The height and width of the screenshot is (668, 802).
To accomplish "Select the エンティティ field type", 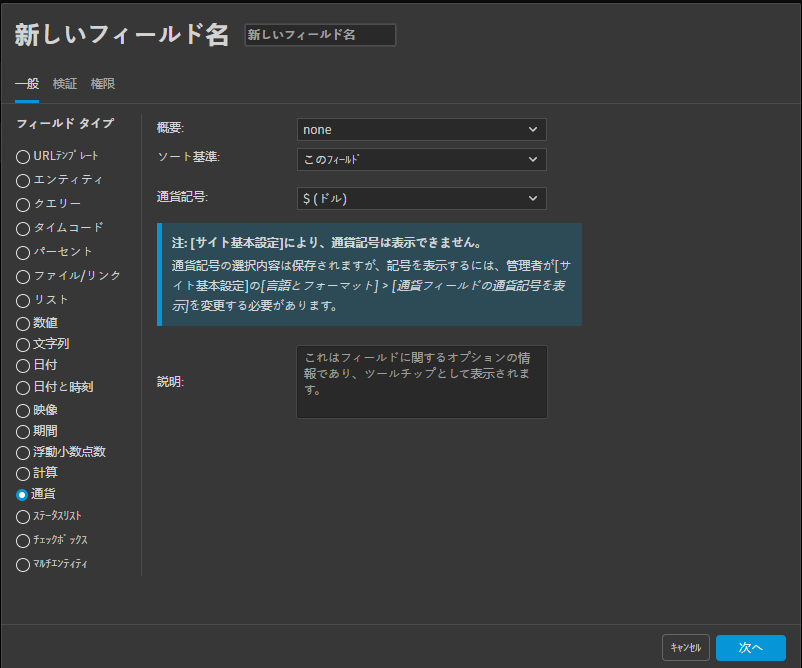I will [x=21, y=179].
